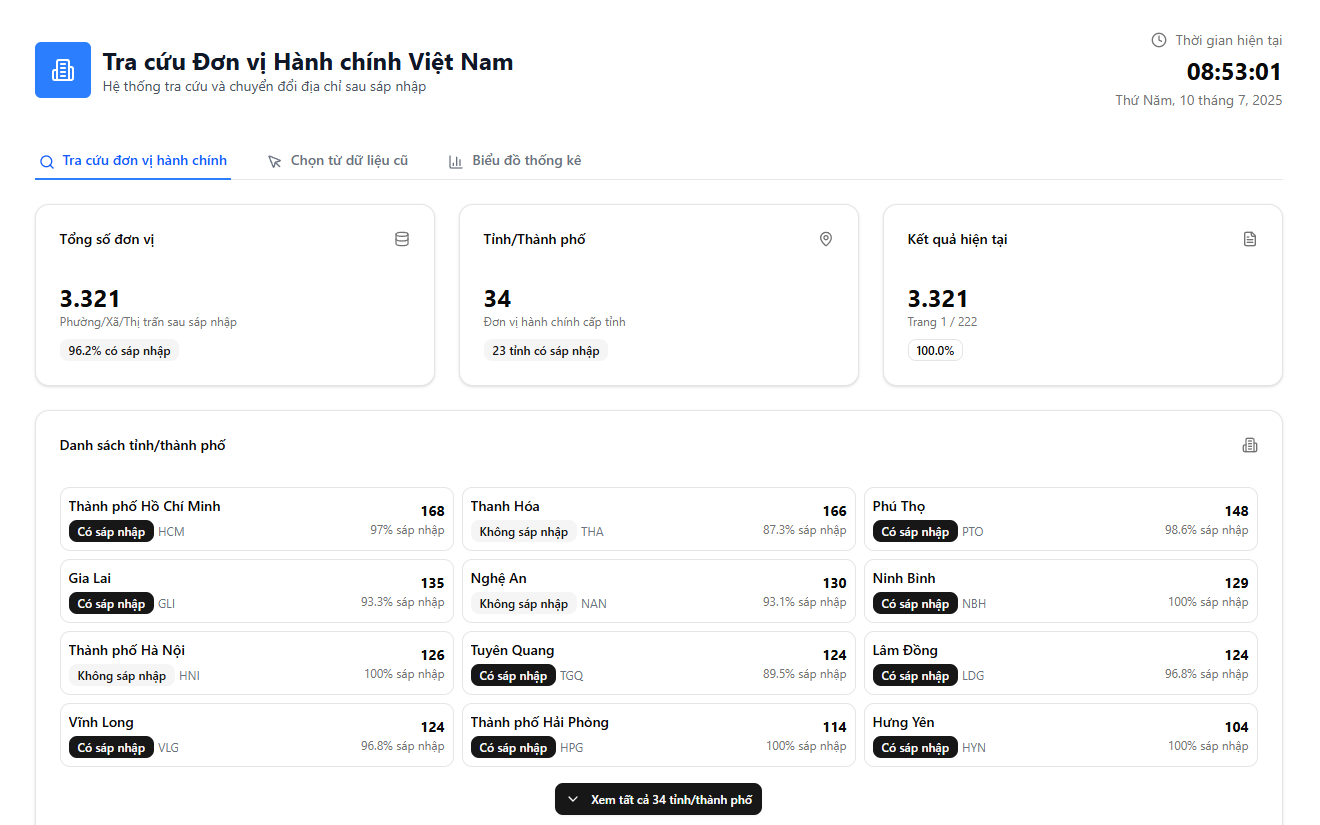Click the document icon in Kết quả hiện tại card
The image size is (1320, 825).
1250,239
